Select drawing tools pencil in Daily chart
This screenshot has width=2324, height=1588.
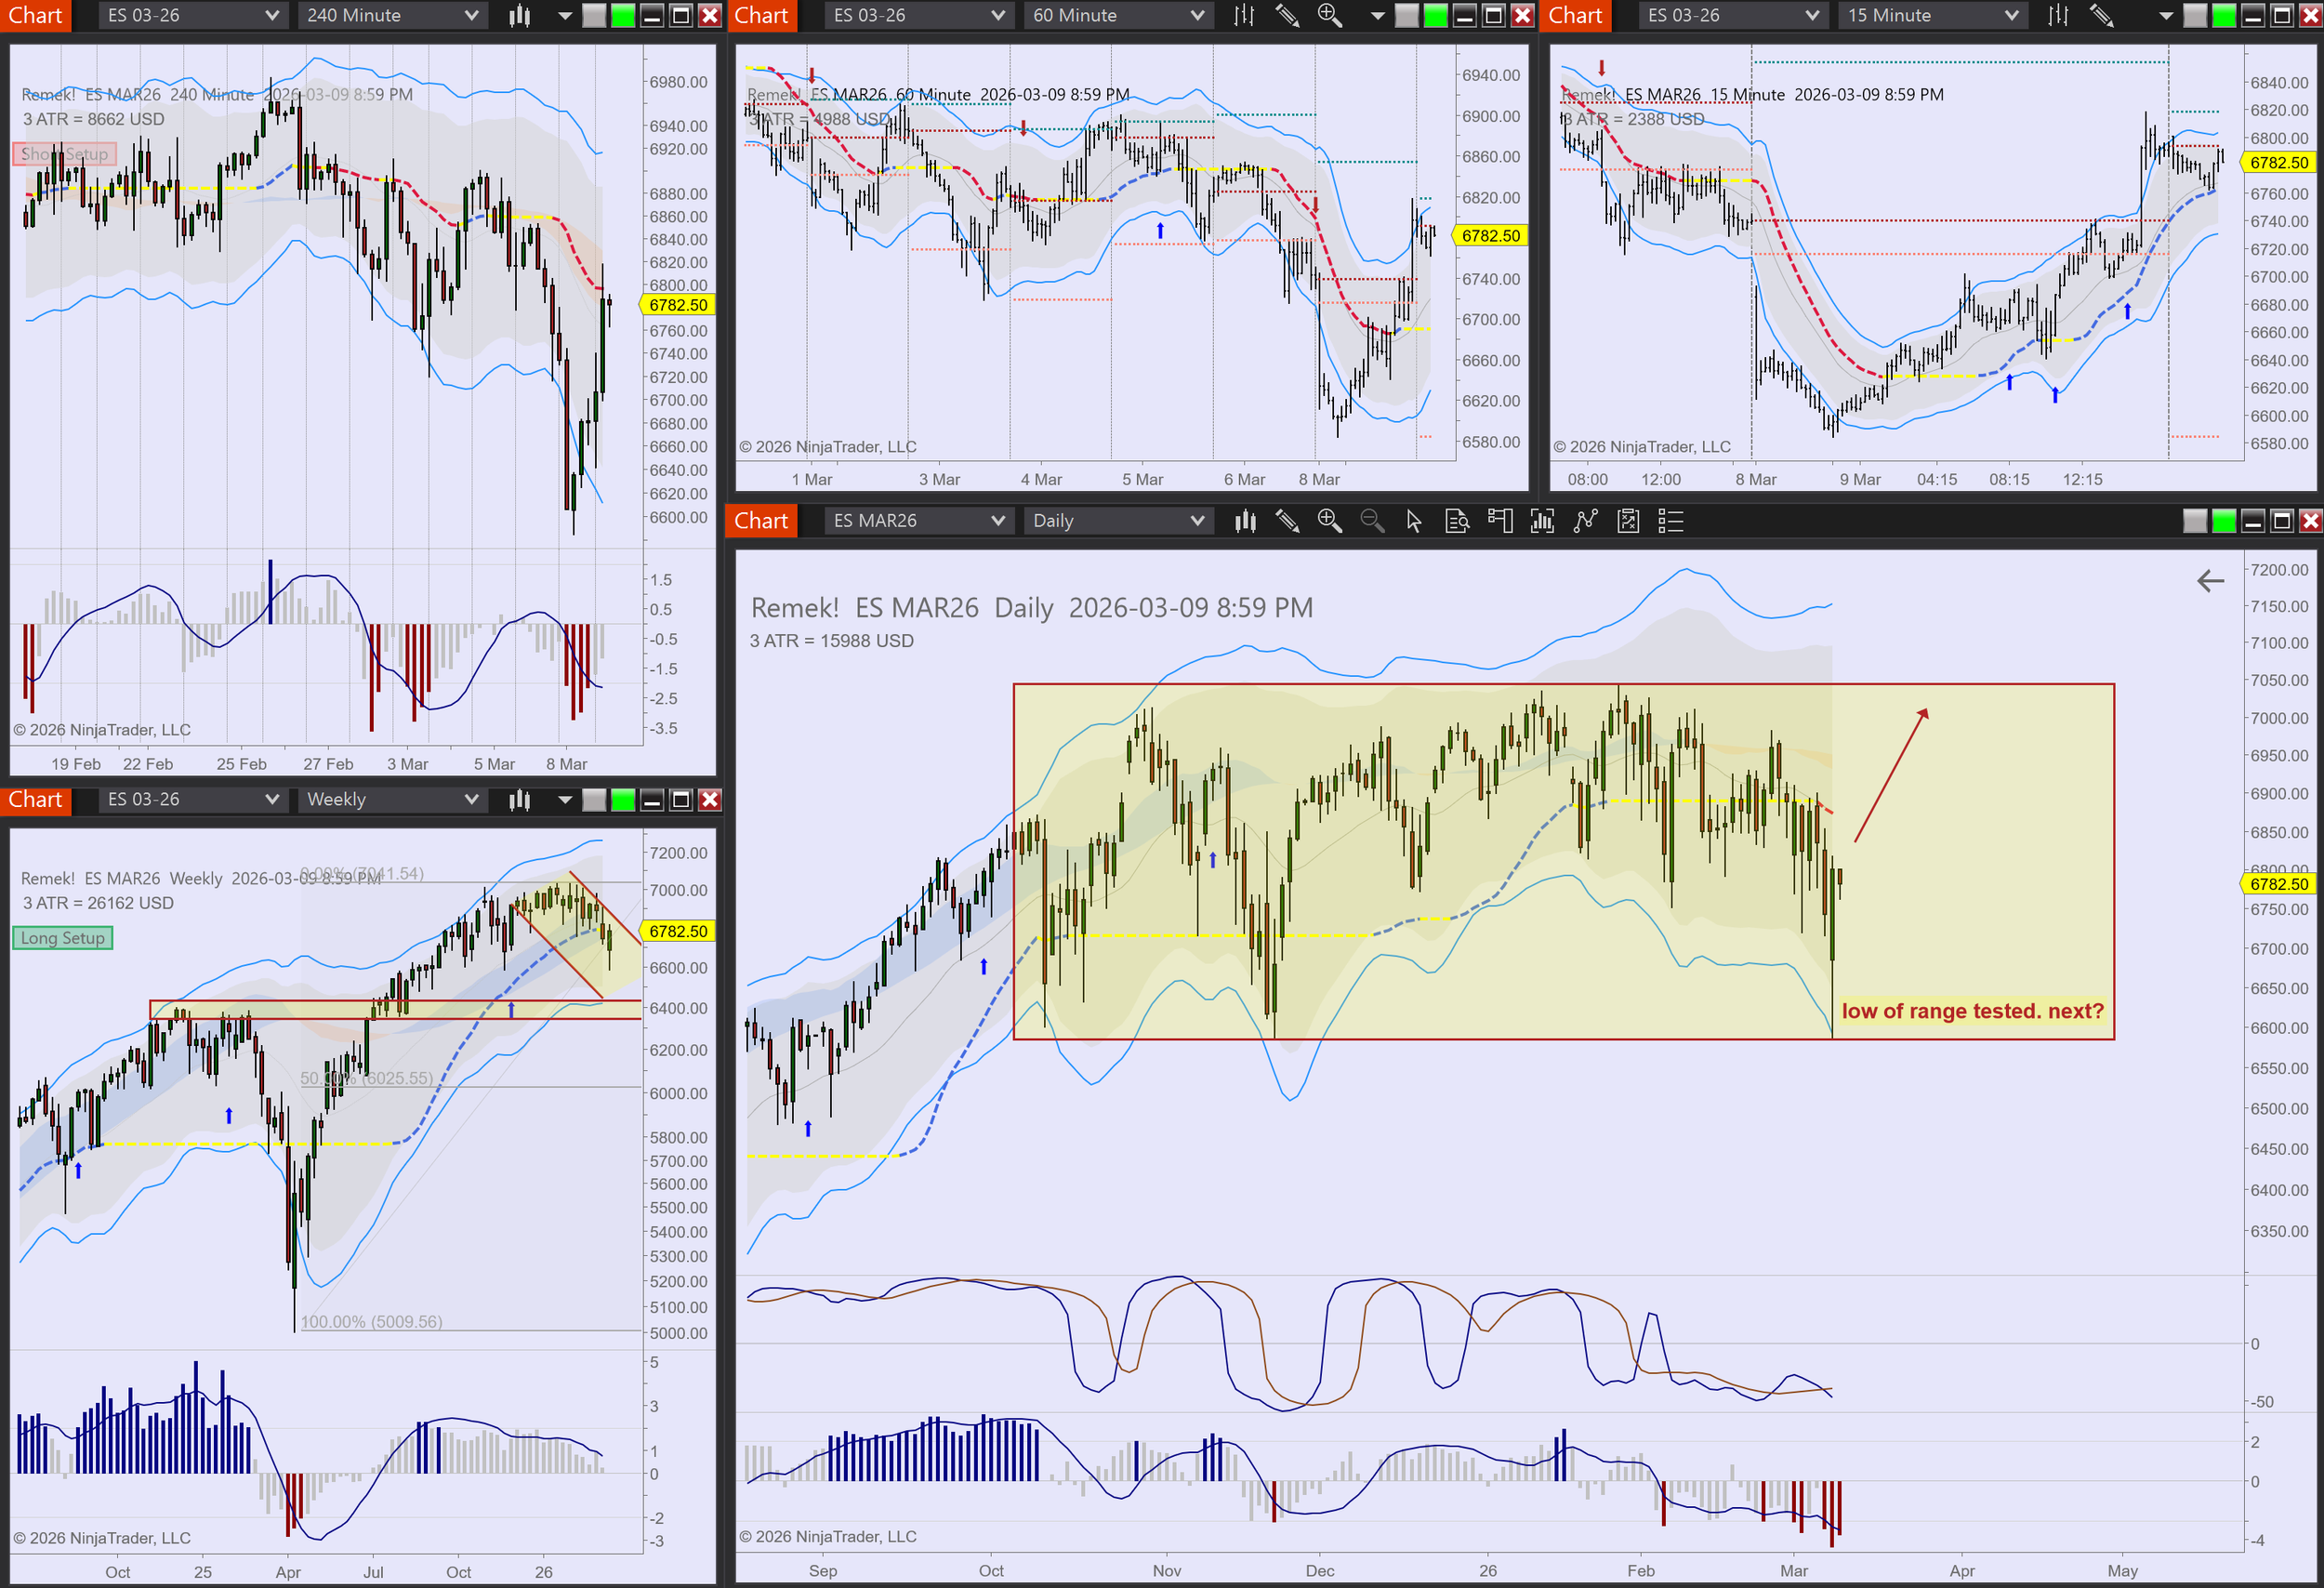(1287, 521)
